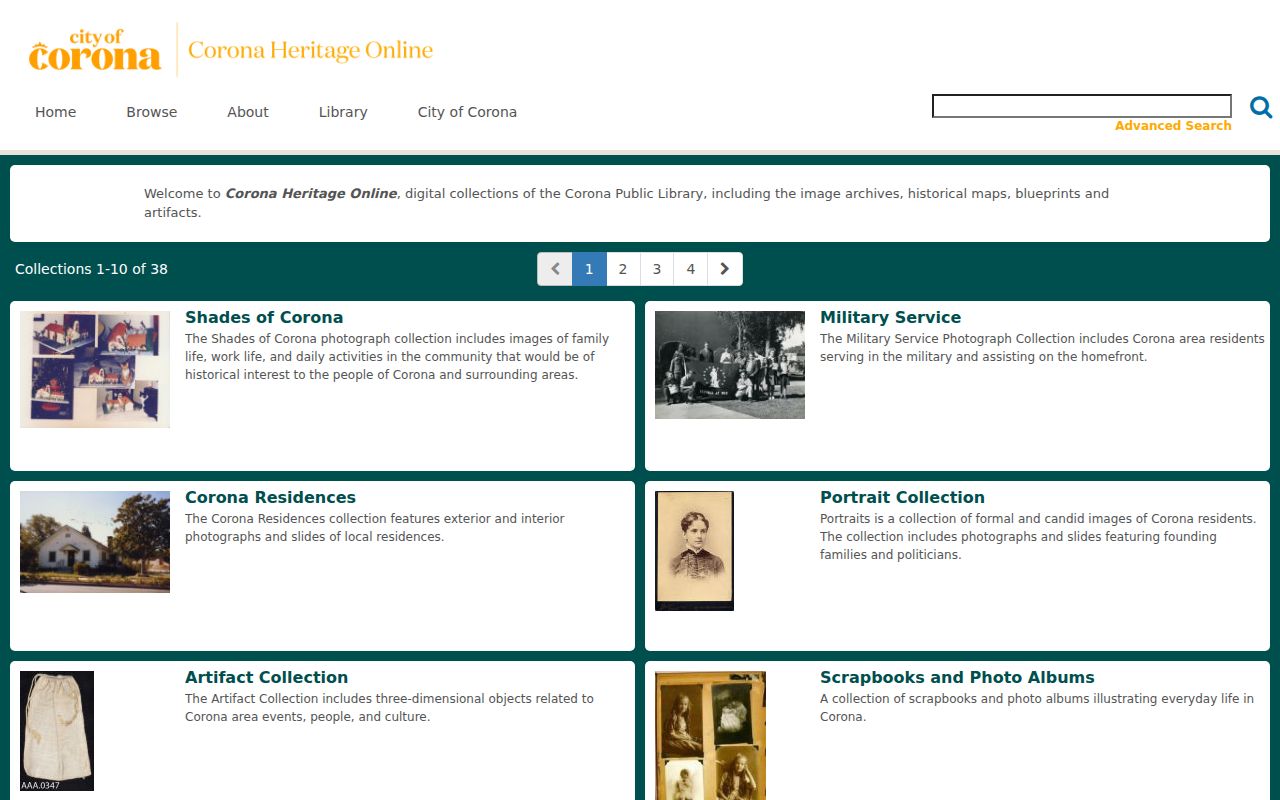The width and height of the screenshot is (1280, 800).
Task: Click the Shades of Corona thumbnail image
Action: point(95,369)
